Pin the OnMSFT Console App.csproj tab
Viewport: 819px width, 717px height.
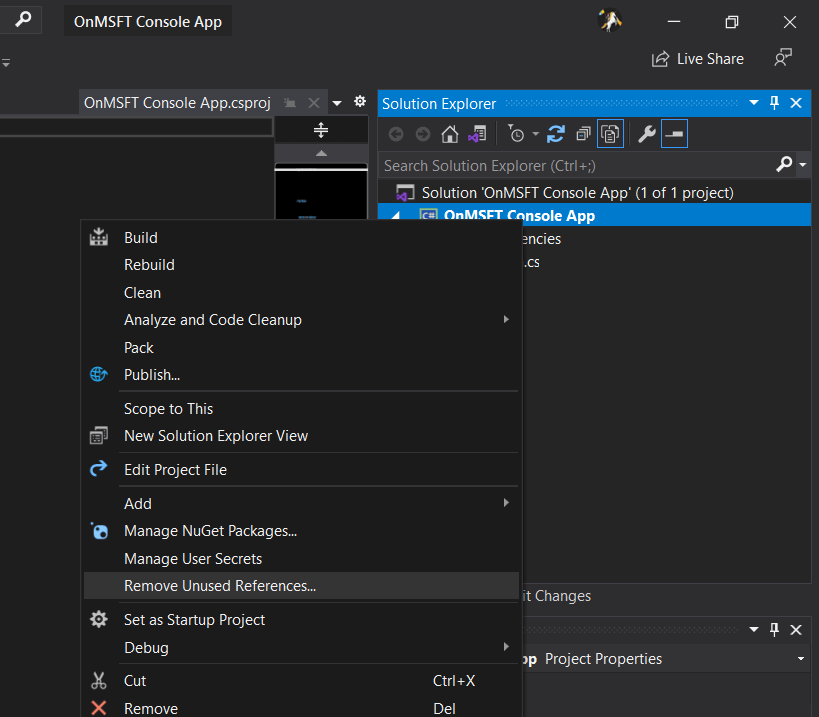(x=290, y=103)
